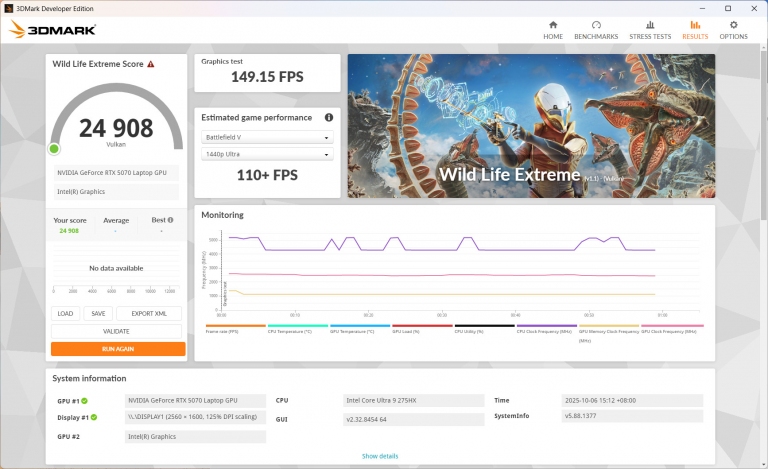This screenshot has width=768, height=469.
Task: Open the 1440p Ultra resolution dropdown
Action: pyautogui.click(x=267, y=155)
